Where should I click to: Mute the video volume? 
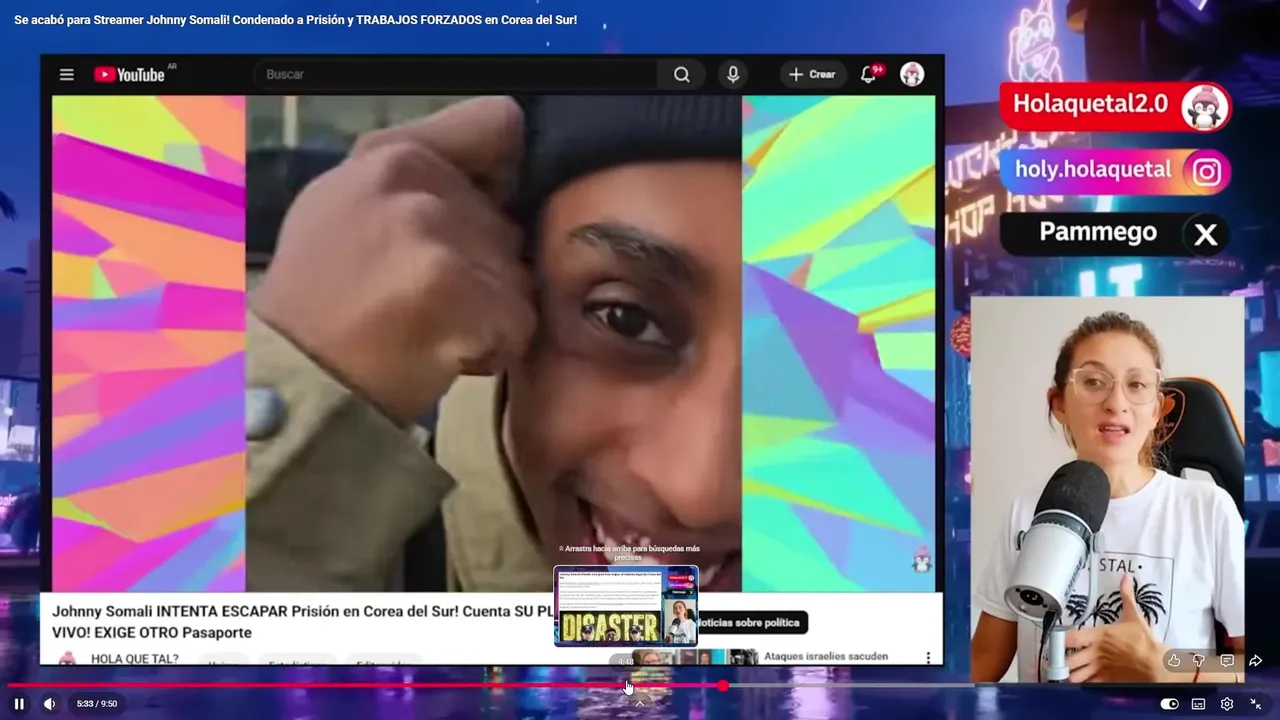(49, 704)
